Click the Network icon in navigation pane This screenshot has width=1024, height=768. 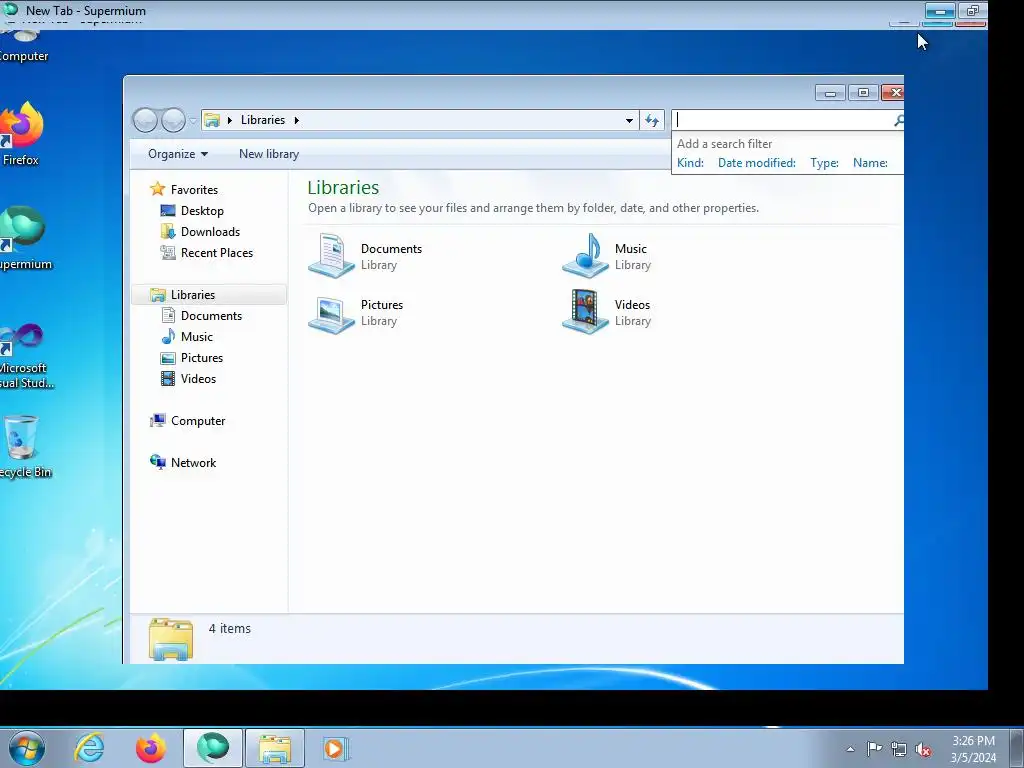click(157, 462)
